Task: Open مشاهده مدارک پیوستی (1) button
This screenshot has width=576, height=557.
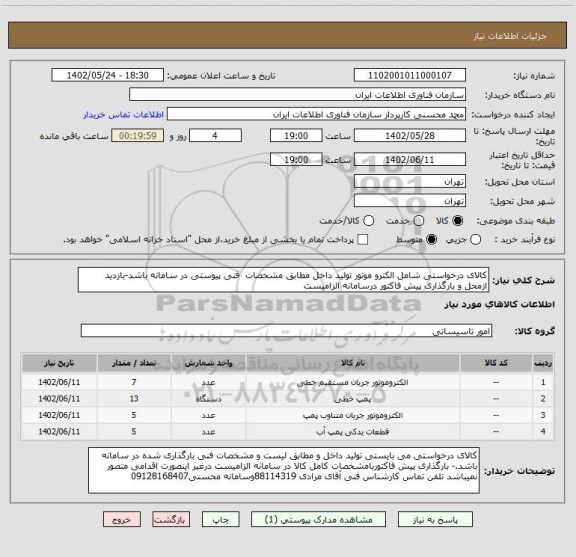Action: point(318,520)
